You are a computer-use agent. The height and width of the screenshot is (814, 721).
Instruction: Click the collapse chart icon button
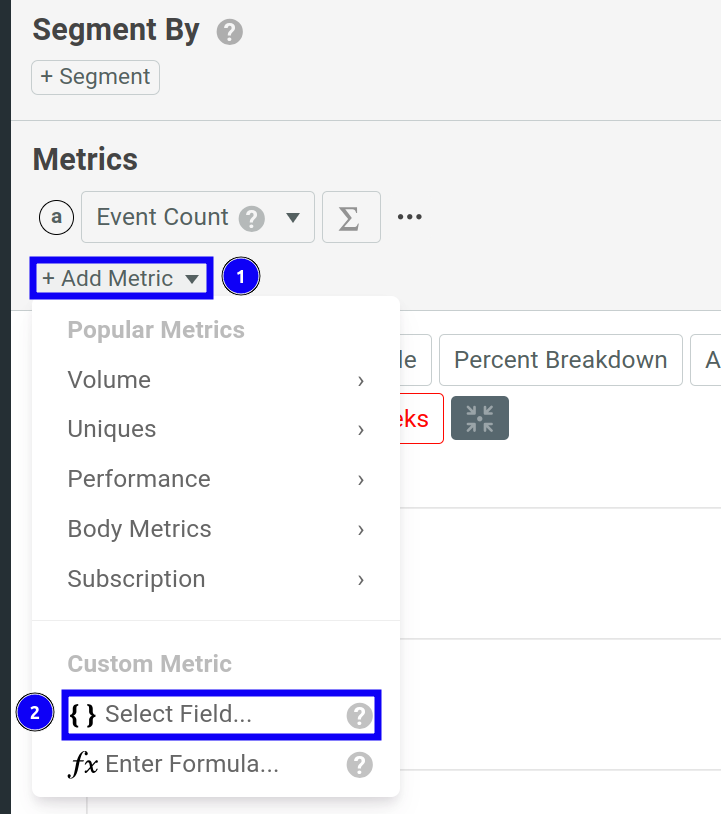(479, 418)
